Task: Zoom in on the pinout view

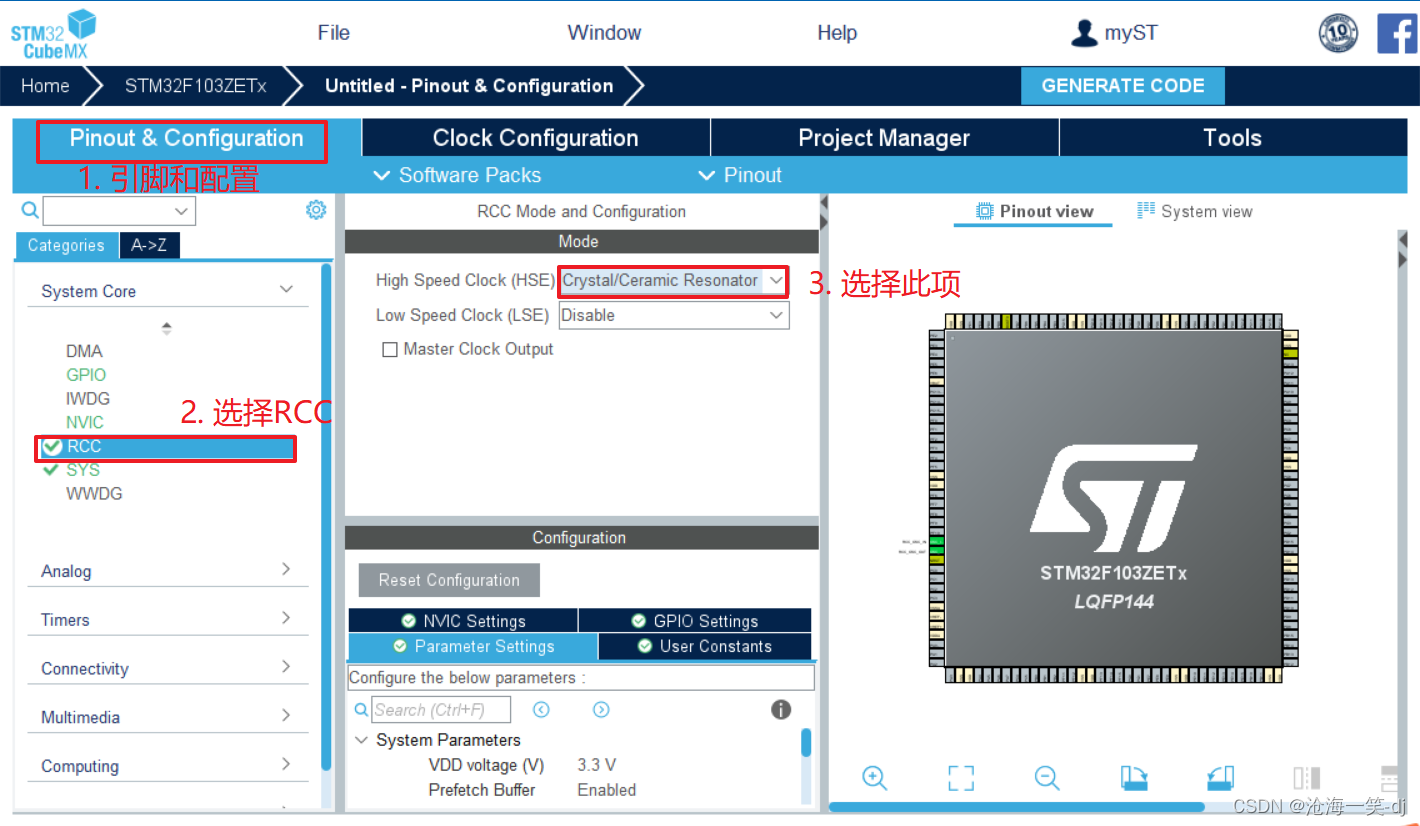Action: (875, 778)
